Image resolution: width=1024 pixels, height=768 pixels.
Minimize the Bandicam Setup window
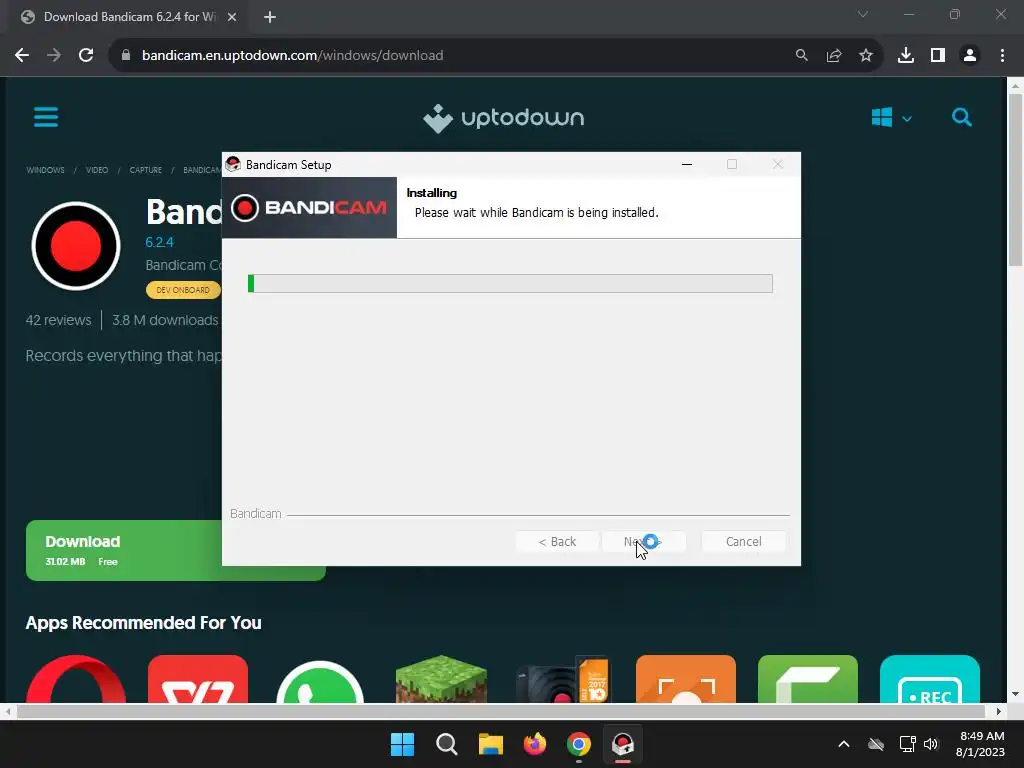[686, 165]
